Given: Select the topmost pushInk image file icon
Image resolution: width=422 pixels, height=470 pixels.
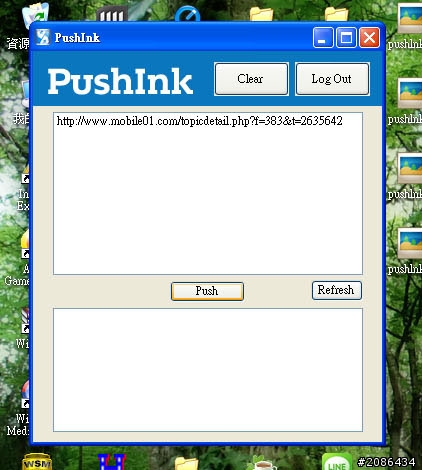Looking at the screenshot, I should [410, 18].
